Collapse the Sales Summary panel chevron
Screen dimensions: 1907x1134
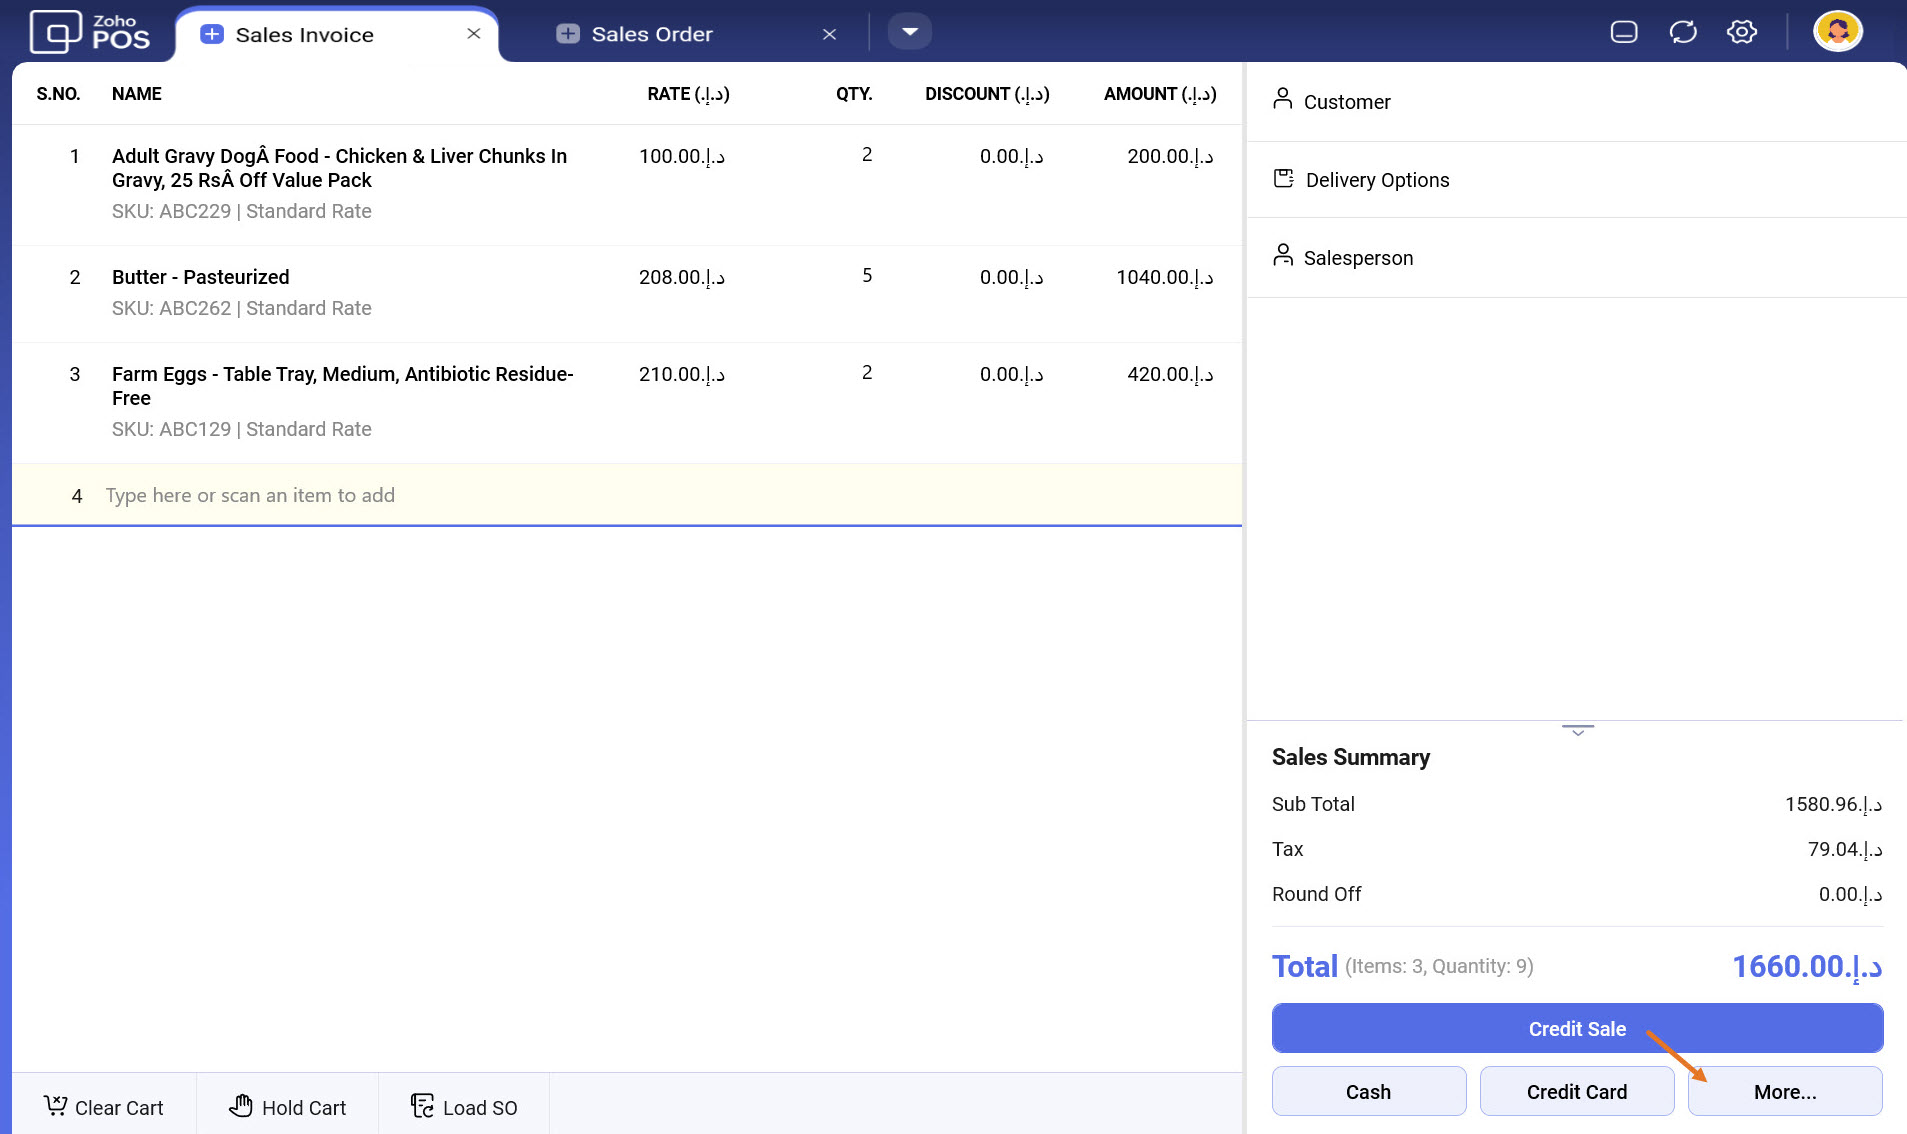click(x=1577, y=731)
